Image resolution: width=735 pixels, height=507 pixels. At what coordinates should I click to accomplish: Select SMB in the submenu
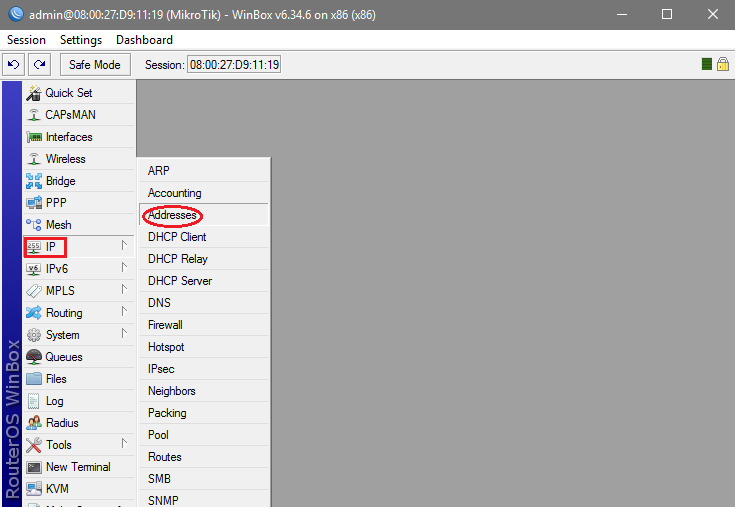(204, 479)
